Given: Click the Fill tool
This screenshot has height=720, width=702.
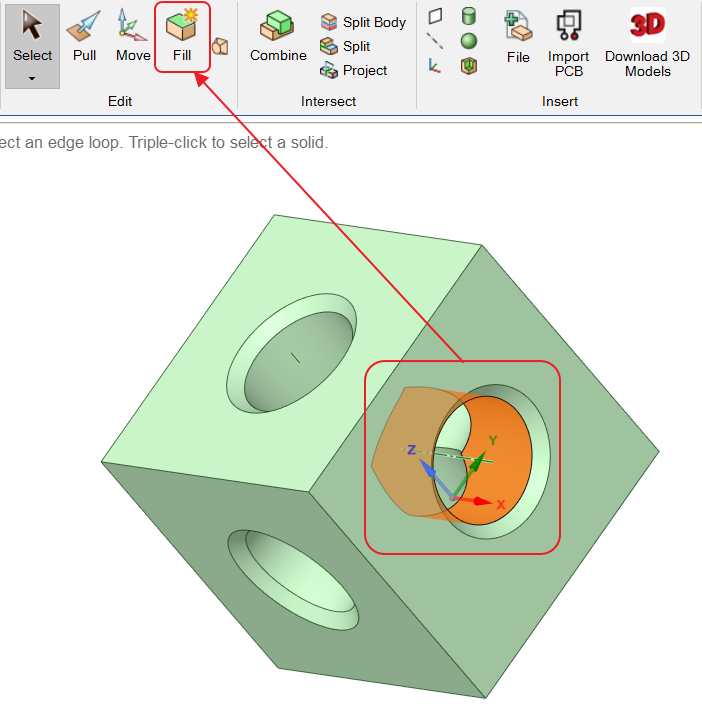Looking at the screenshot, I should (x=182, y=37).
